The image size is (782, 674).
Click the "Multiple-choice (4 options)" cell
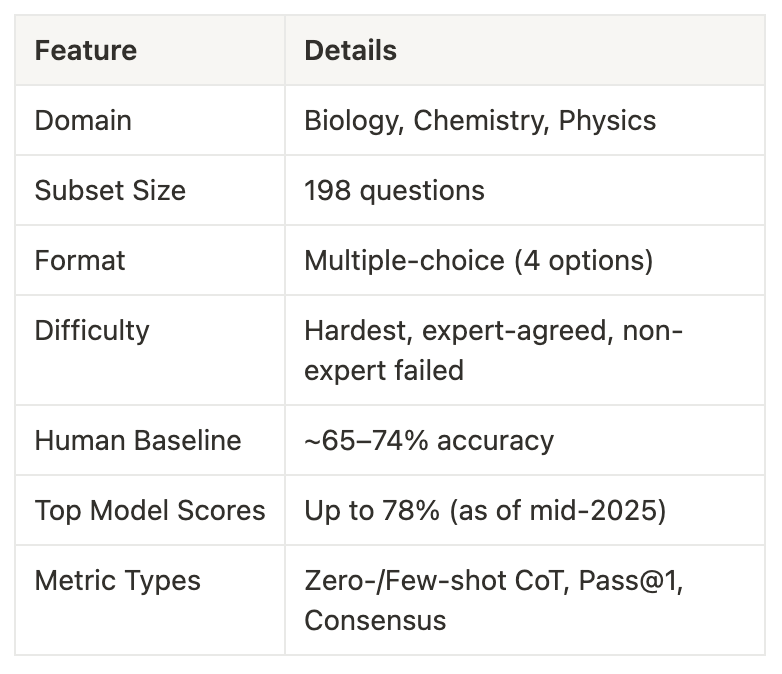(x=478, y=261)
